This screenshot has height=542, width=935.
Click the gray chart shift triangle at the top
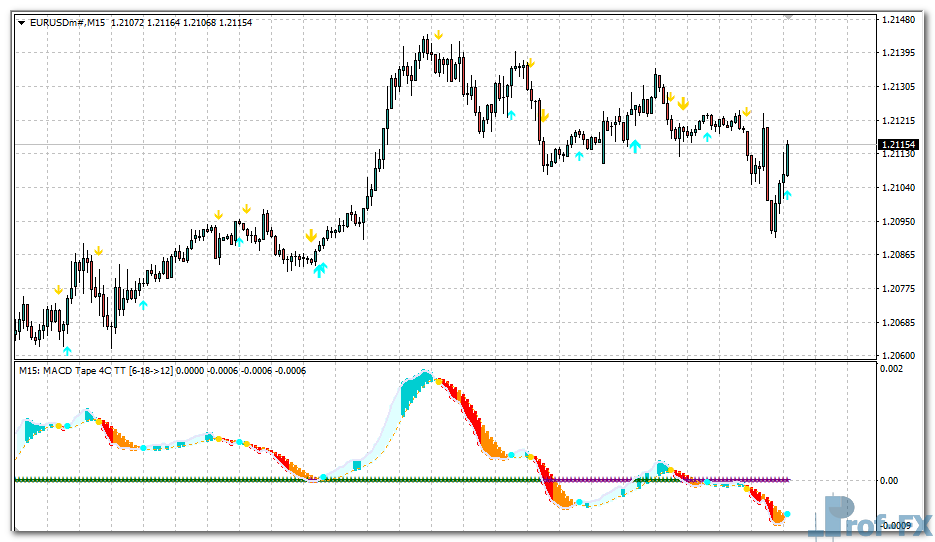pos(789,16)
